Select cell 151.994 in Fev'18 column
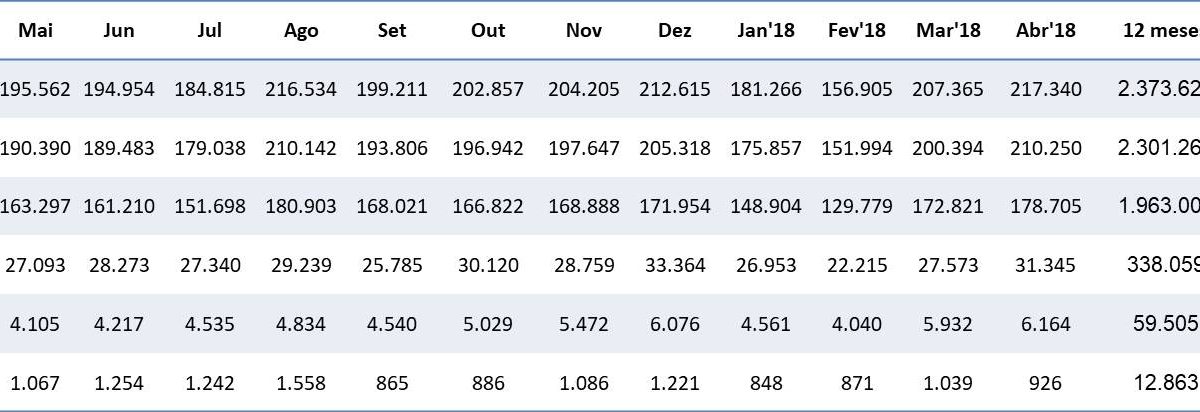The height and width of the screenshot is (412, 1200). pos(857,148)
